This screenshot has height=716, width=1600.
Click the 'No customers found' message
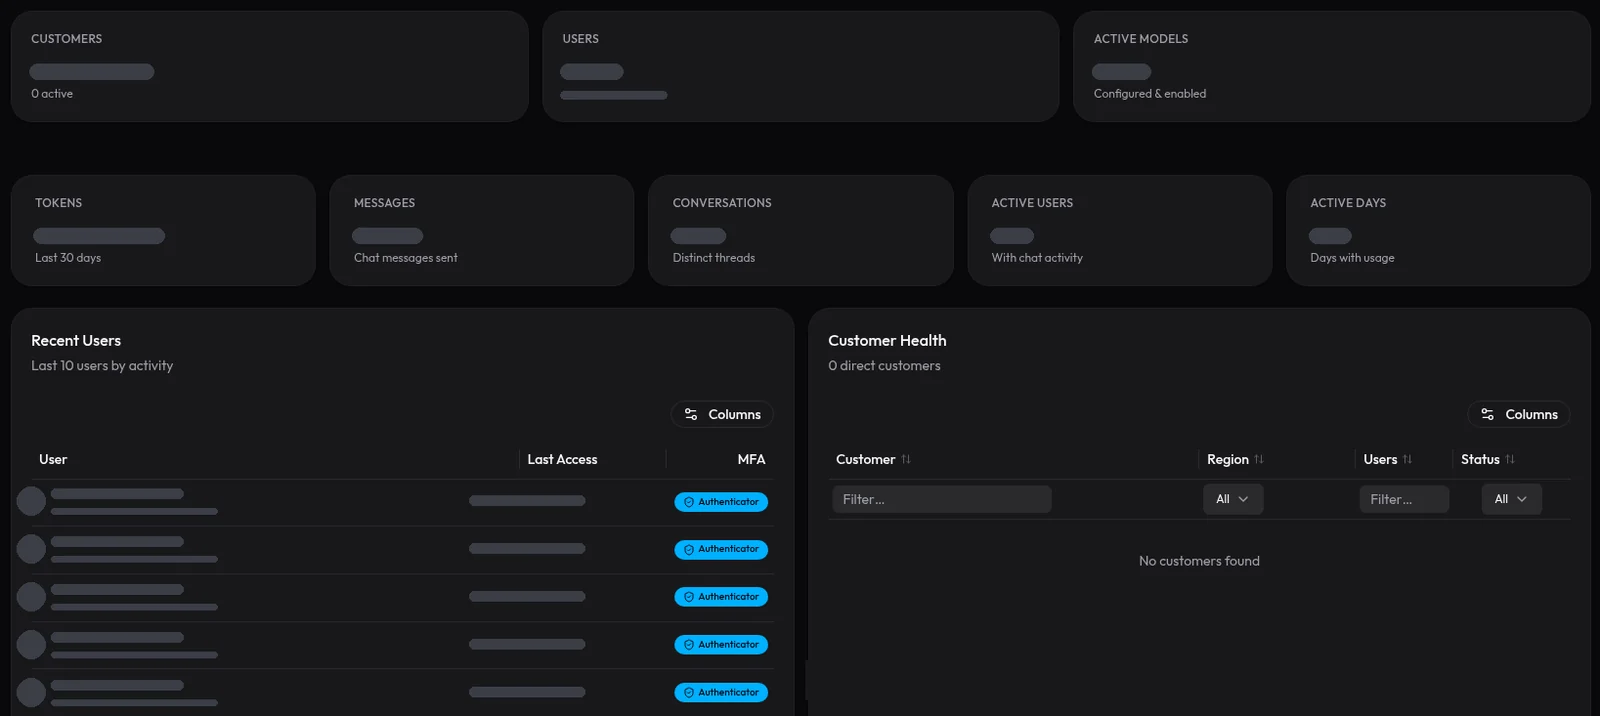pyautogui.click(x=1199, y=561)
